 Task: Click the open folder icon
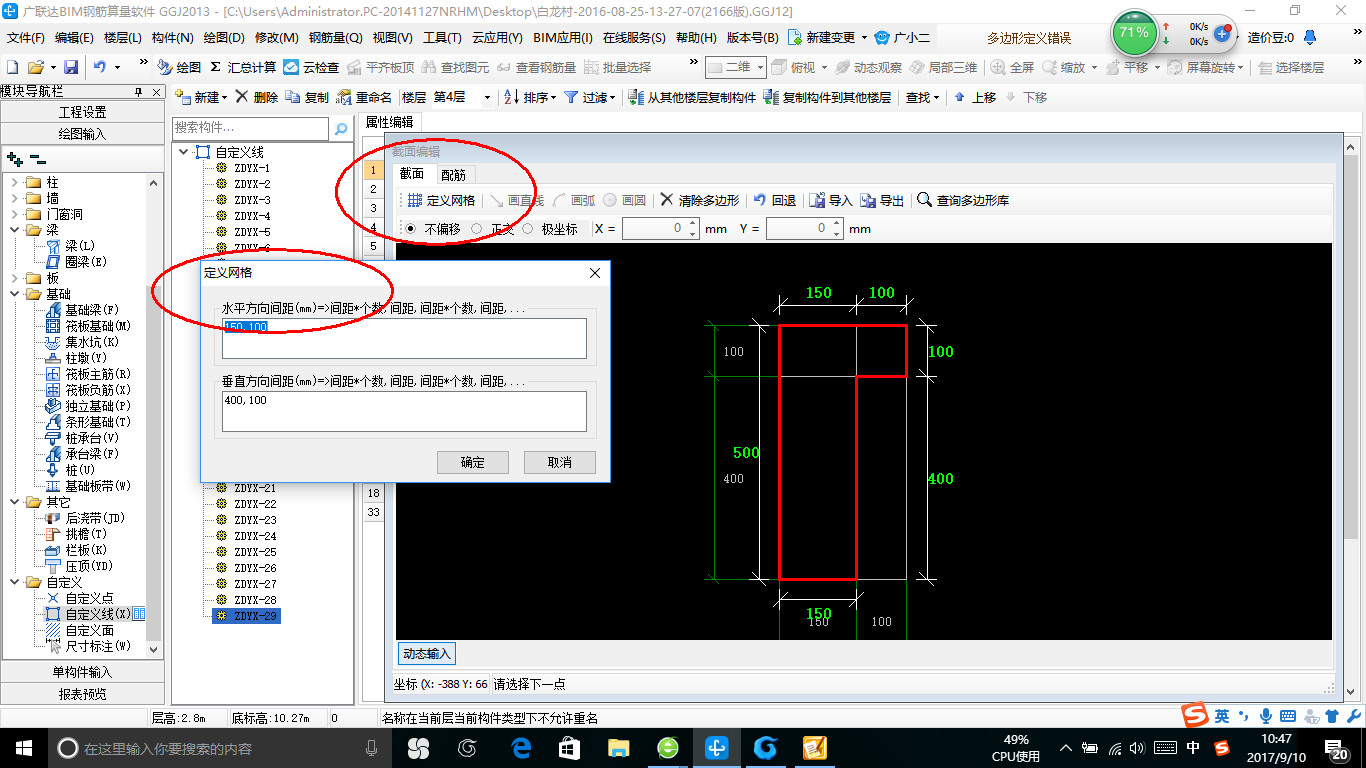(x=35, y=67)
